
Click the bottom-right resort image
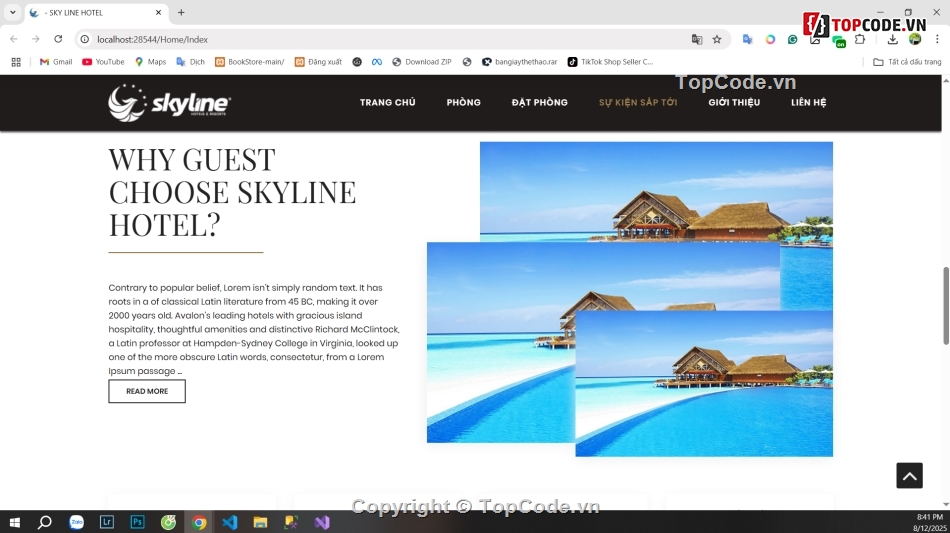704,383
